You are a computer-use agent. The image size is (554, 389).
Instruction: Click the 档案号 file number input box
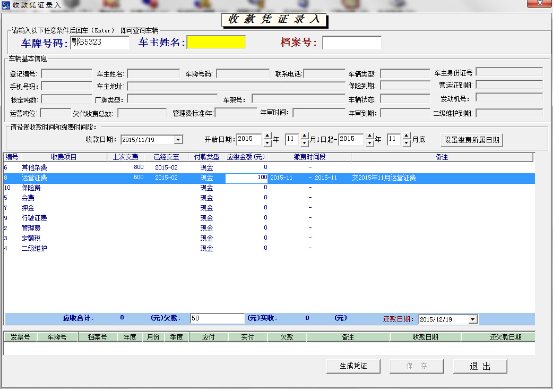tap(352, 42)
